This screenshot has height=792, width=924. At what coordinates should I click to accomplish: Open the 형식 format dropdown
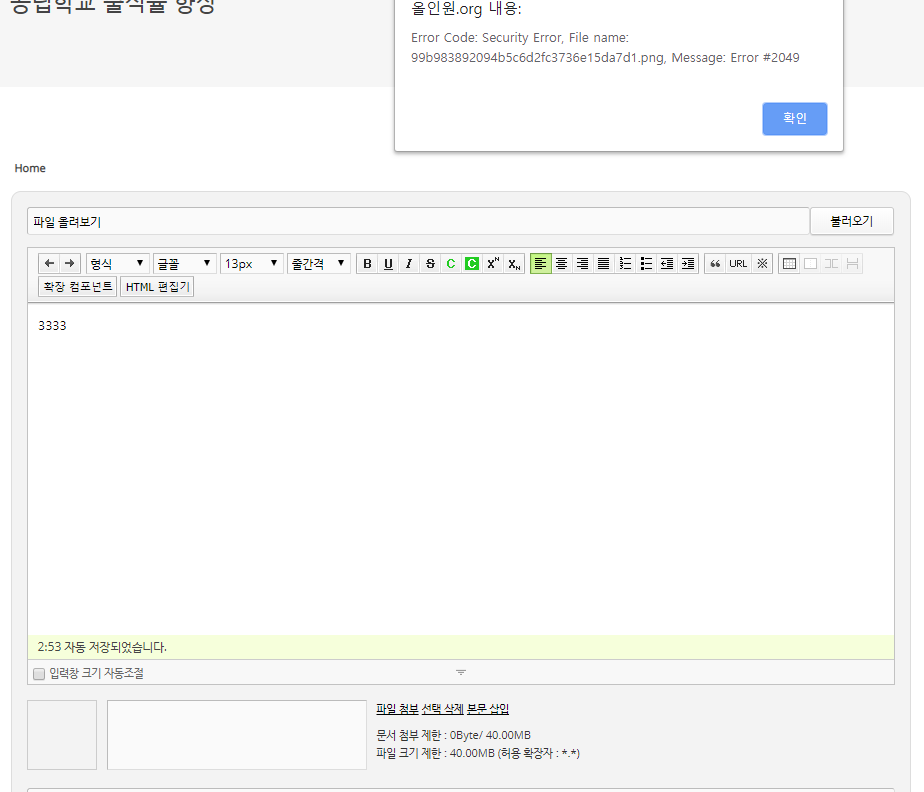118,264
